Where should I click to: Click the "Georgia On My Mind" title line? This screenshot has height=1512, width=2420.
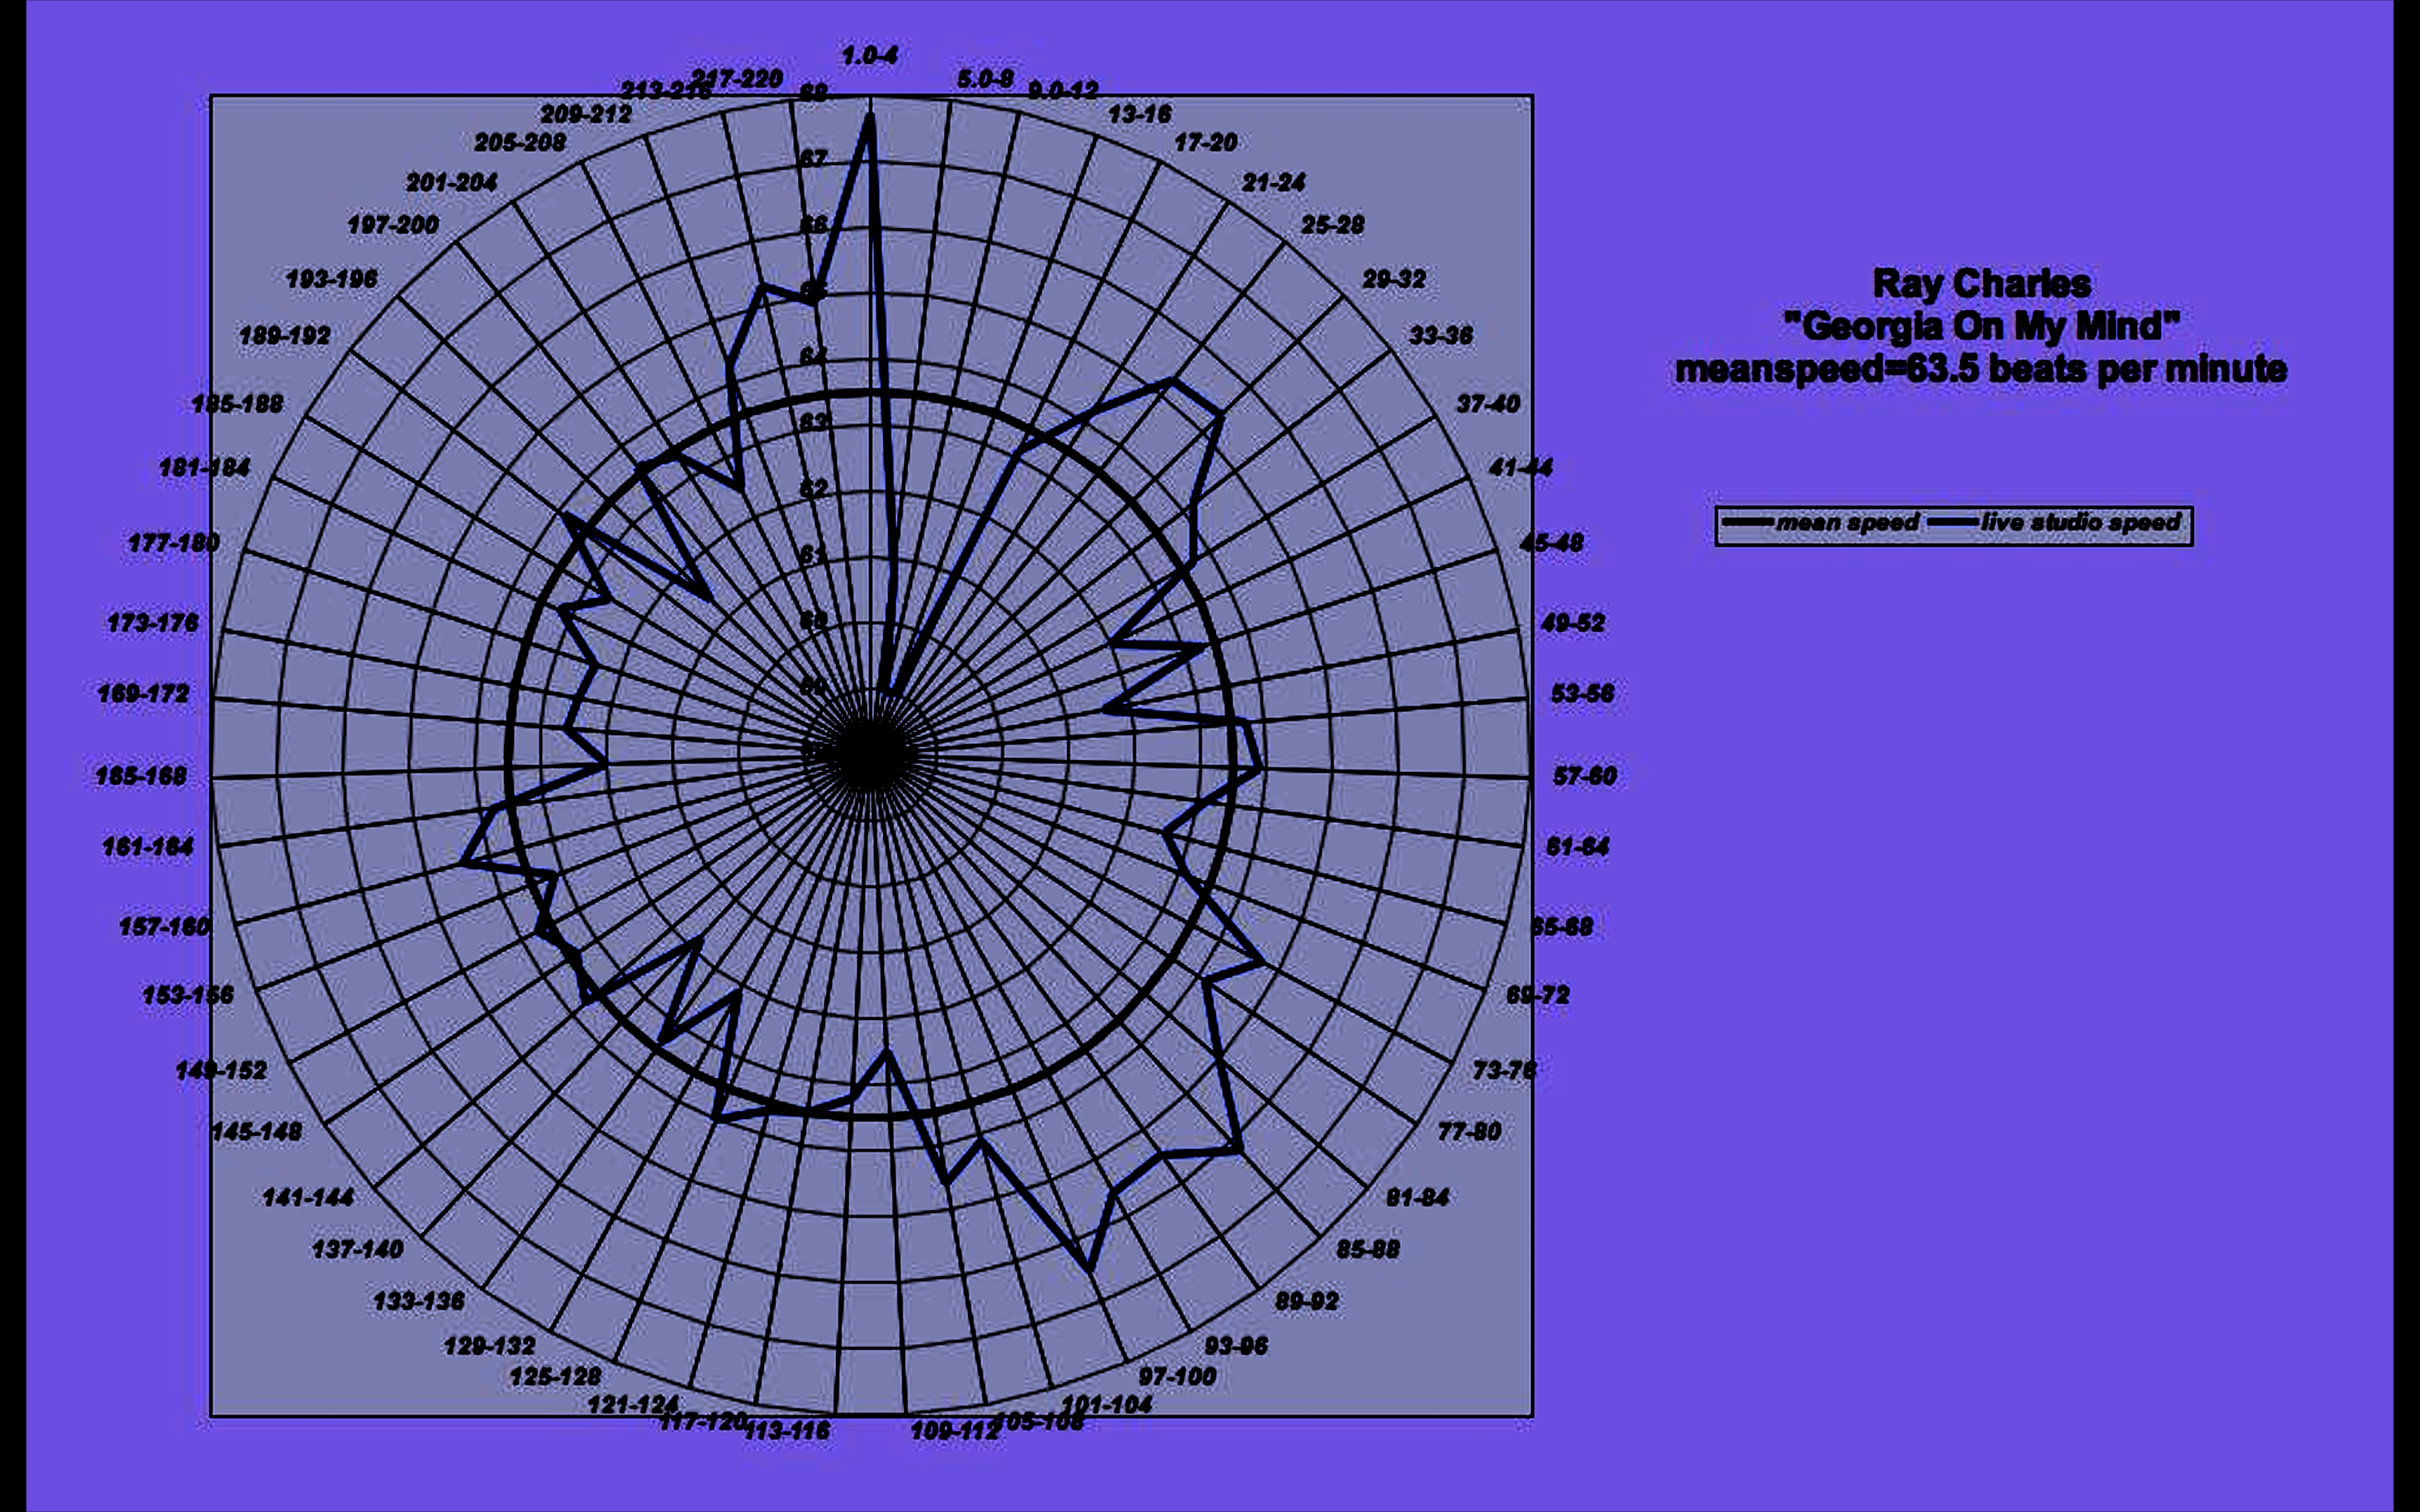(x=1981, y=327)
